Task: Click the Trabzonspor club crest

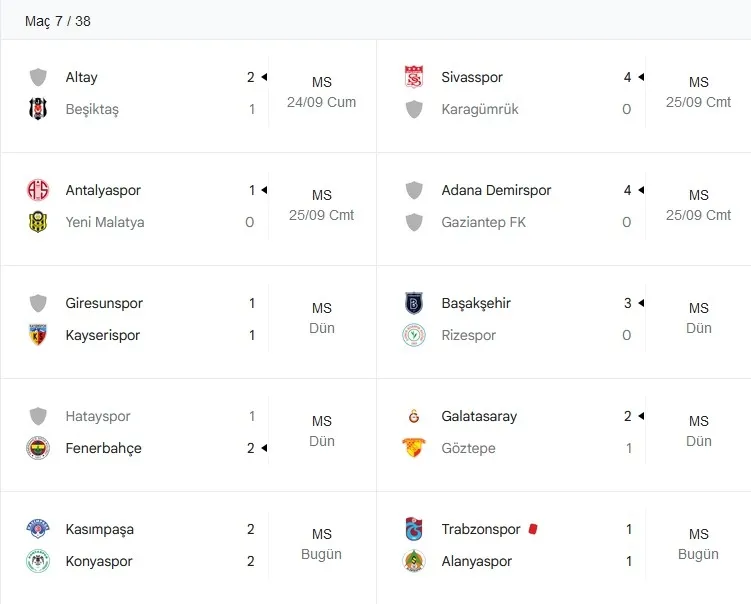Action: (414, 529)
